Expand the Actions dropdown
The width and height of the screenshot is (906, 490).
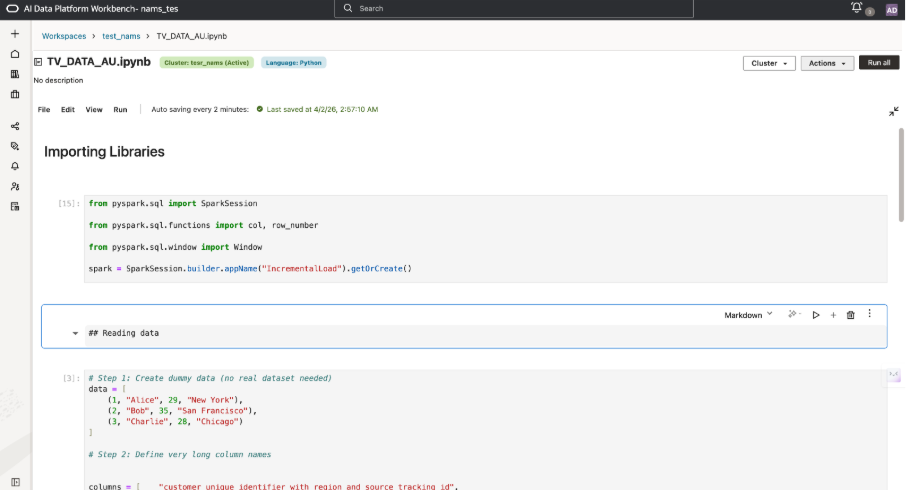(827, 63)
